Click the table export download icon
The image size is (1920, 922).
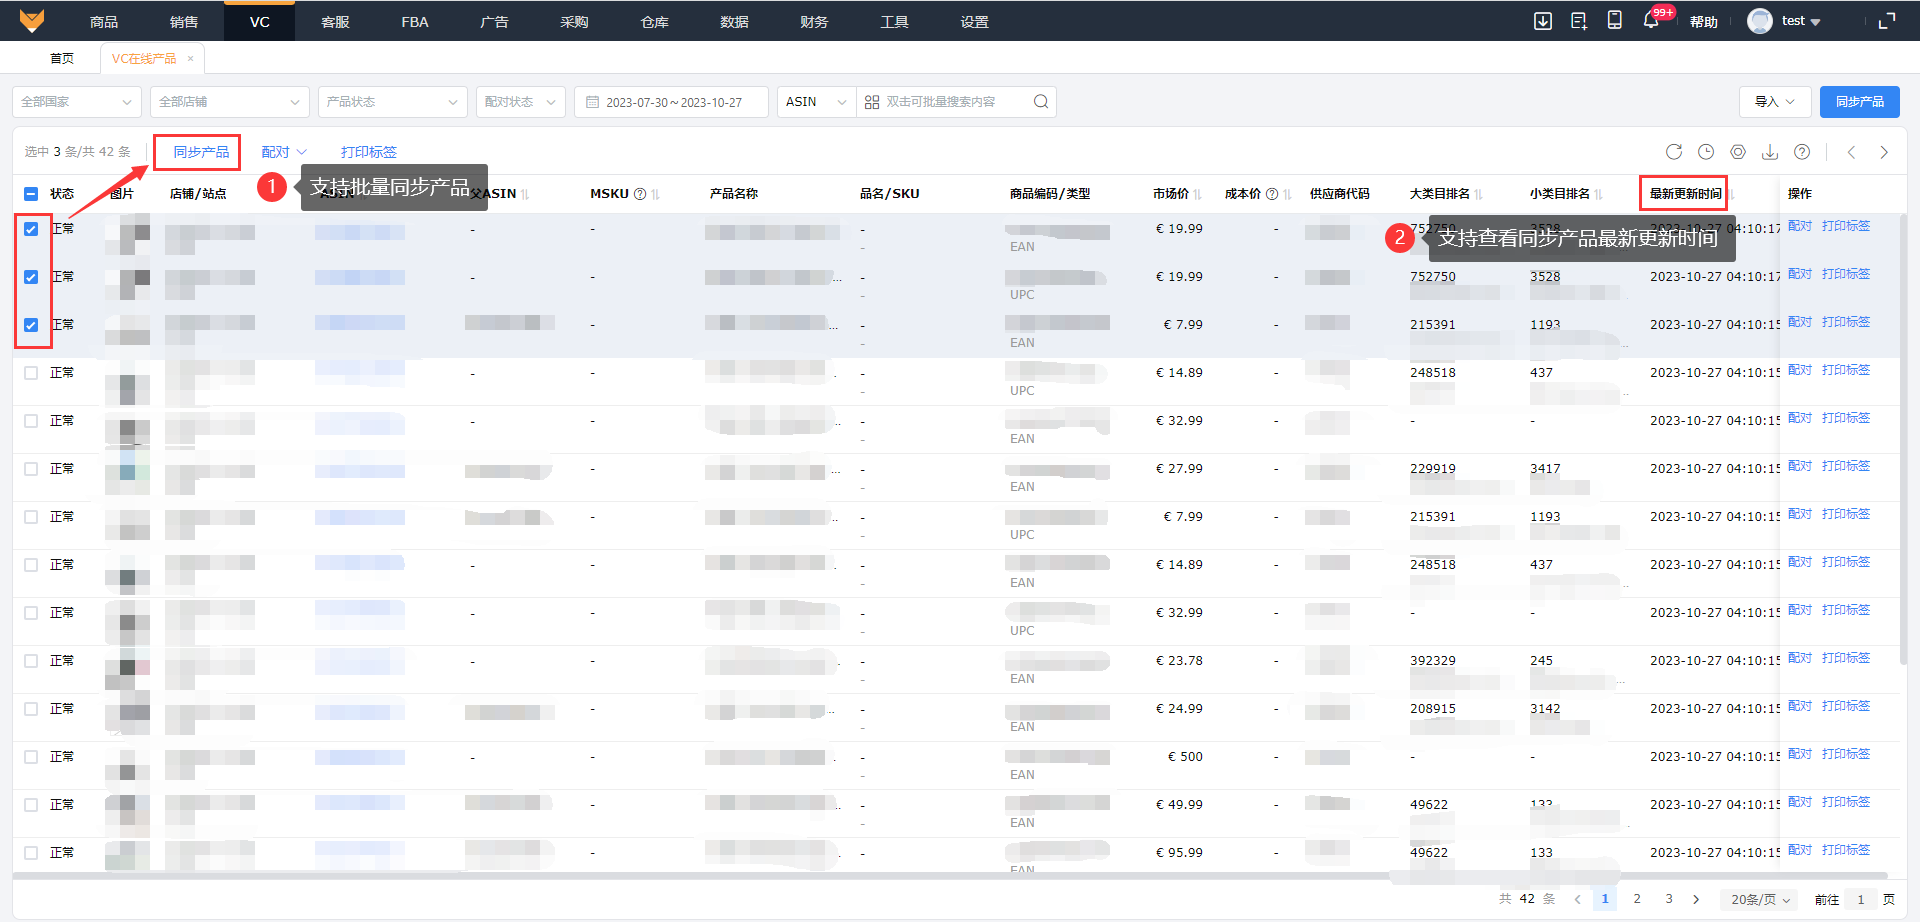pos(1770,152)
